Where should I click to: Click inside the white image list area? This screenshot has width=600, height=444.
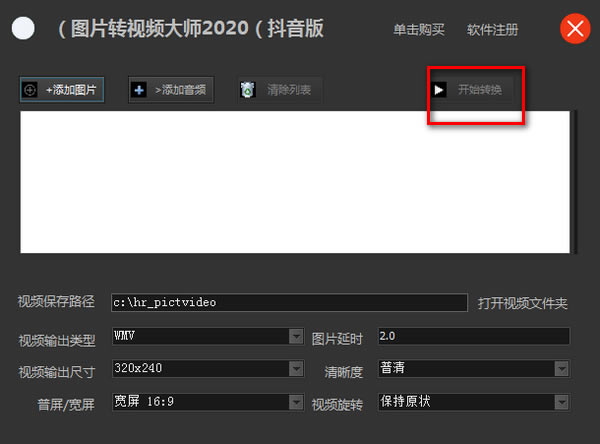point(295,182)
